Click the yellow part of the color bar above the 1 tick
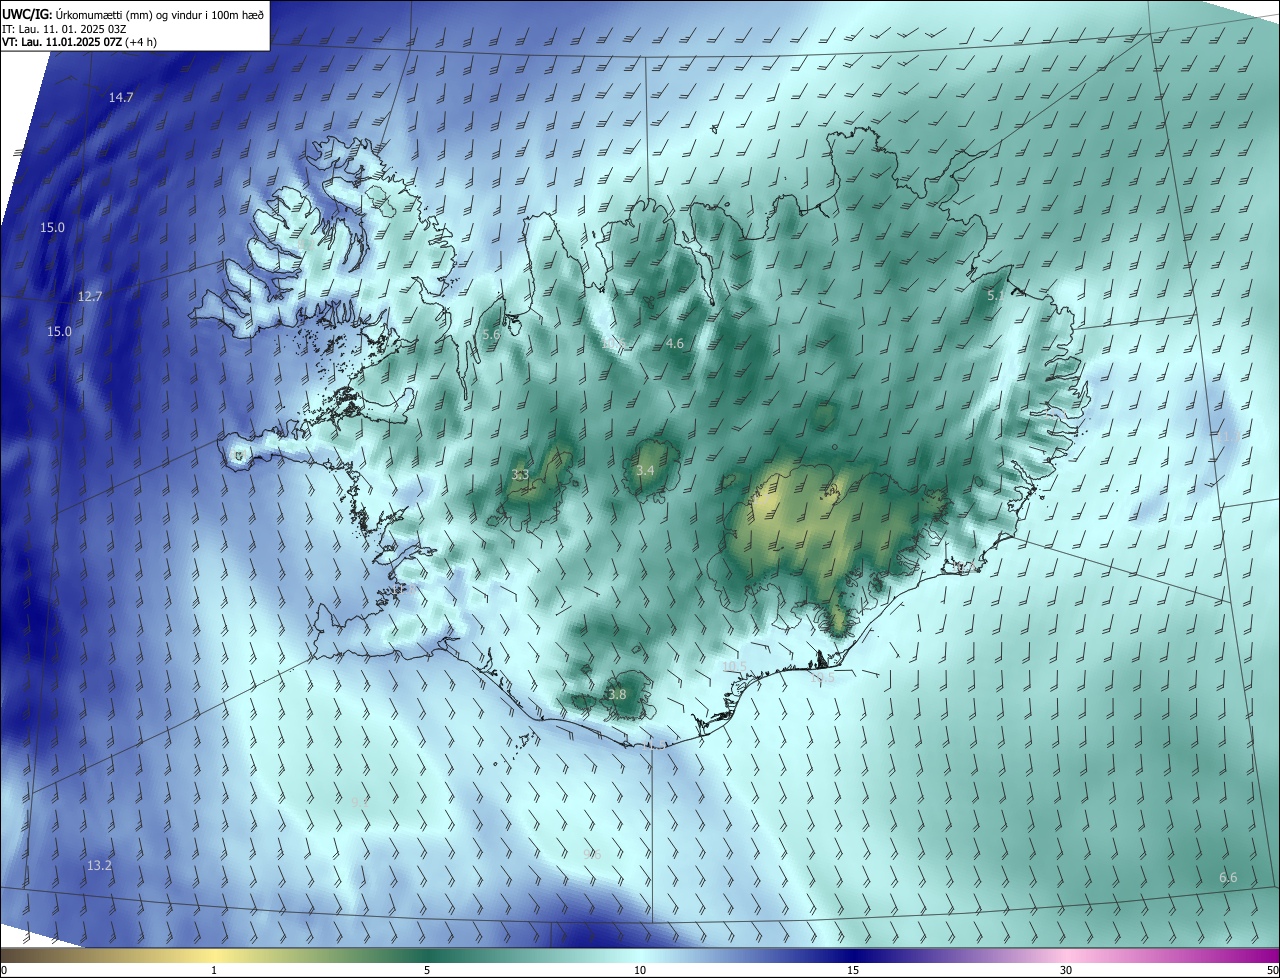Screen dimensions: 1280x978 (214, 955)
